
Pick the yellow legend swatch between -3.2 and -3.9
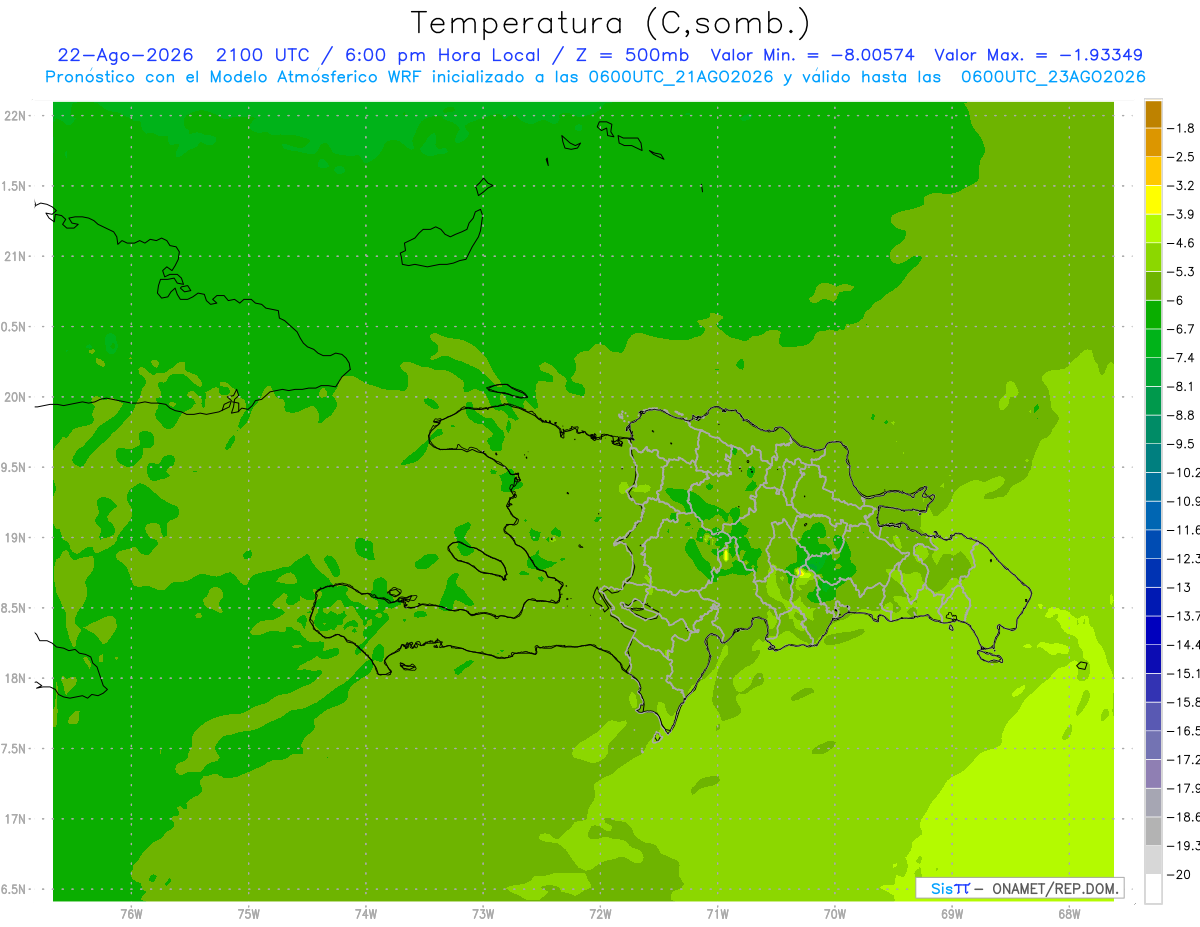1153,200
